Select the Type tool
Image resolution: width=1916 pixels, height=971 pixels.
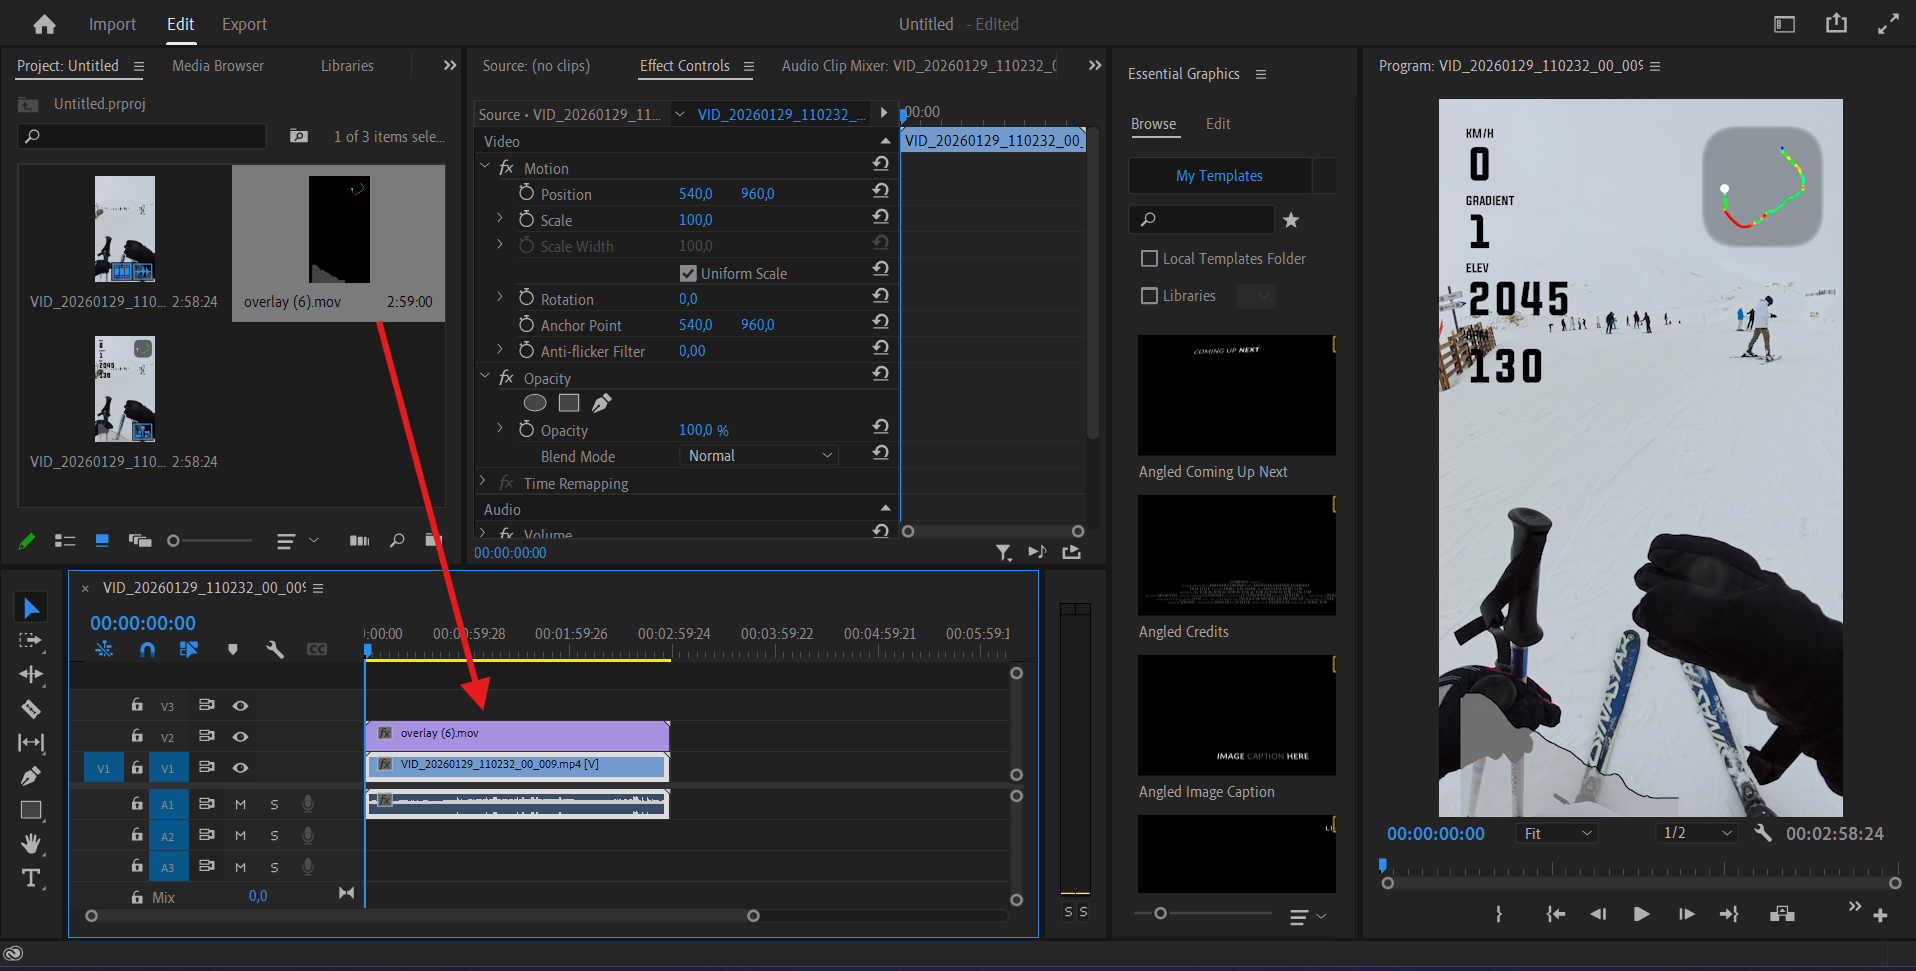[31, 878]
